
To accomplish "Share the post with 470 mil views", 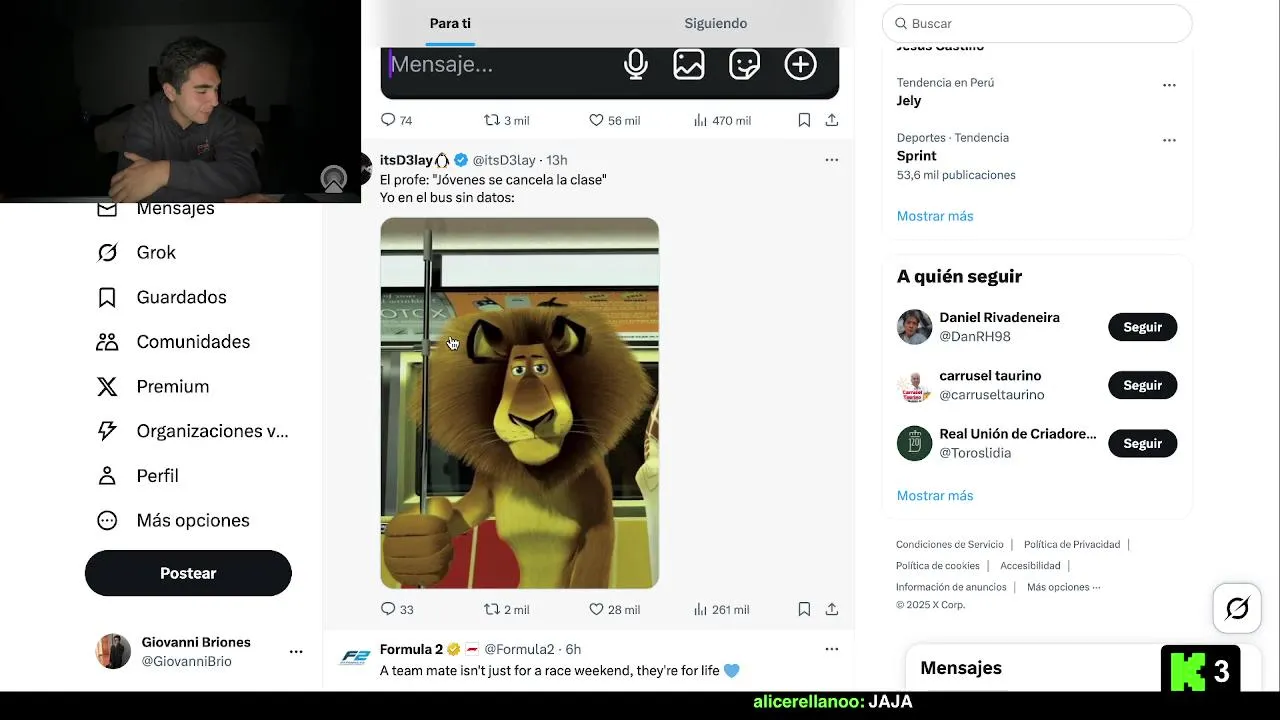I will pos(832,120).
